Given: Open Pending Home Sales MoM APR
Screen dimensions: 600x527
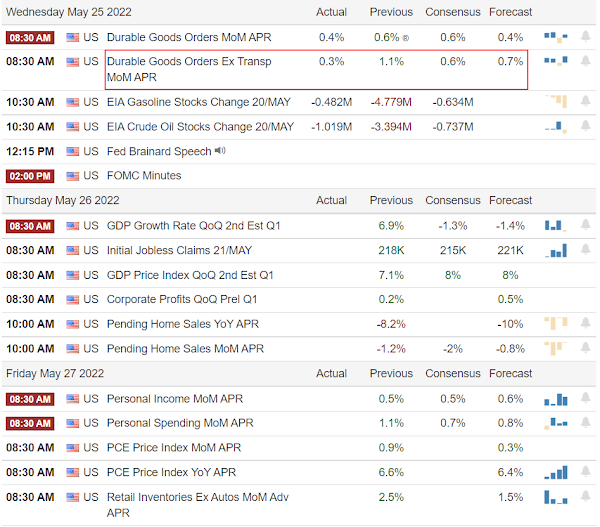Looking at the screenshot, I should (185, 348).
